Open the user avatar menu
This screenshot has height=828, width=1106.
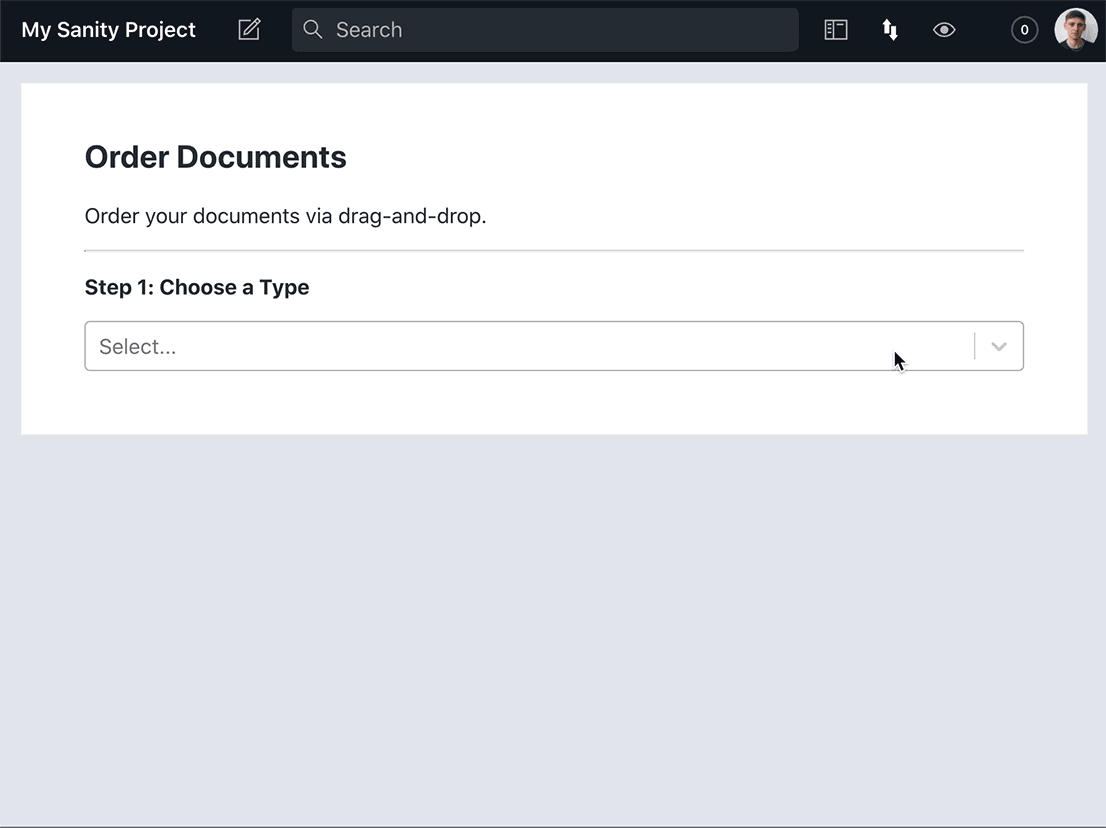pyautogui.click(x=1076, y=30)
